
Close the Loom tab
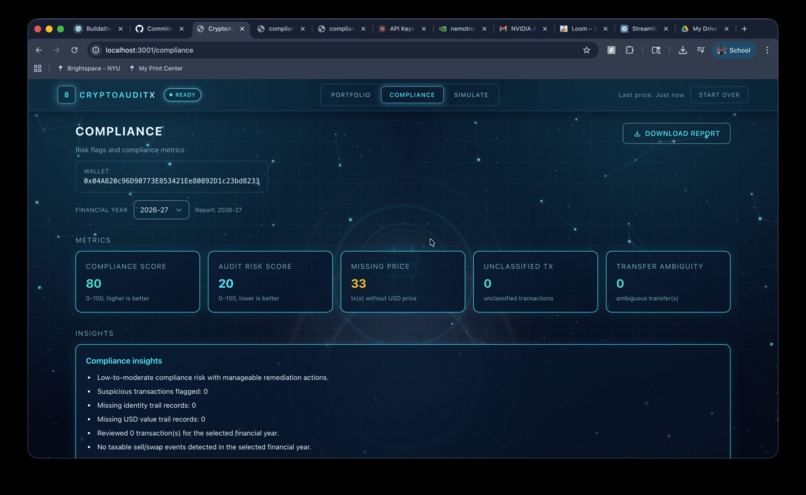(606, 29)
